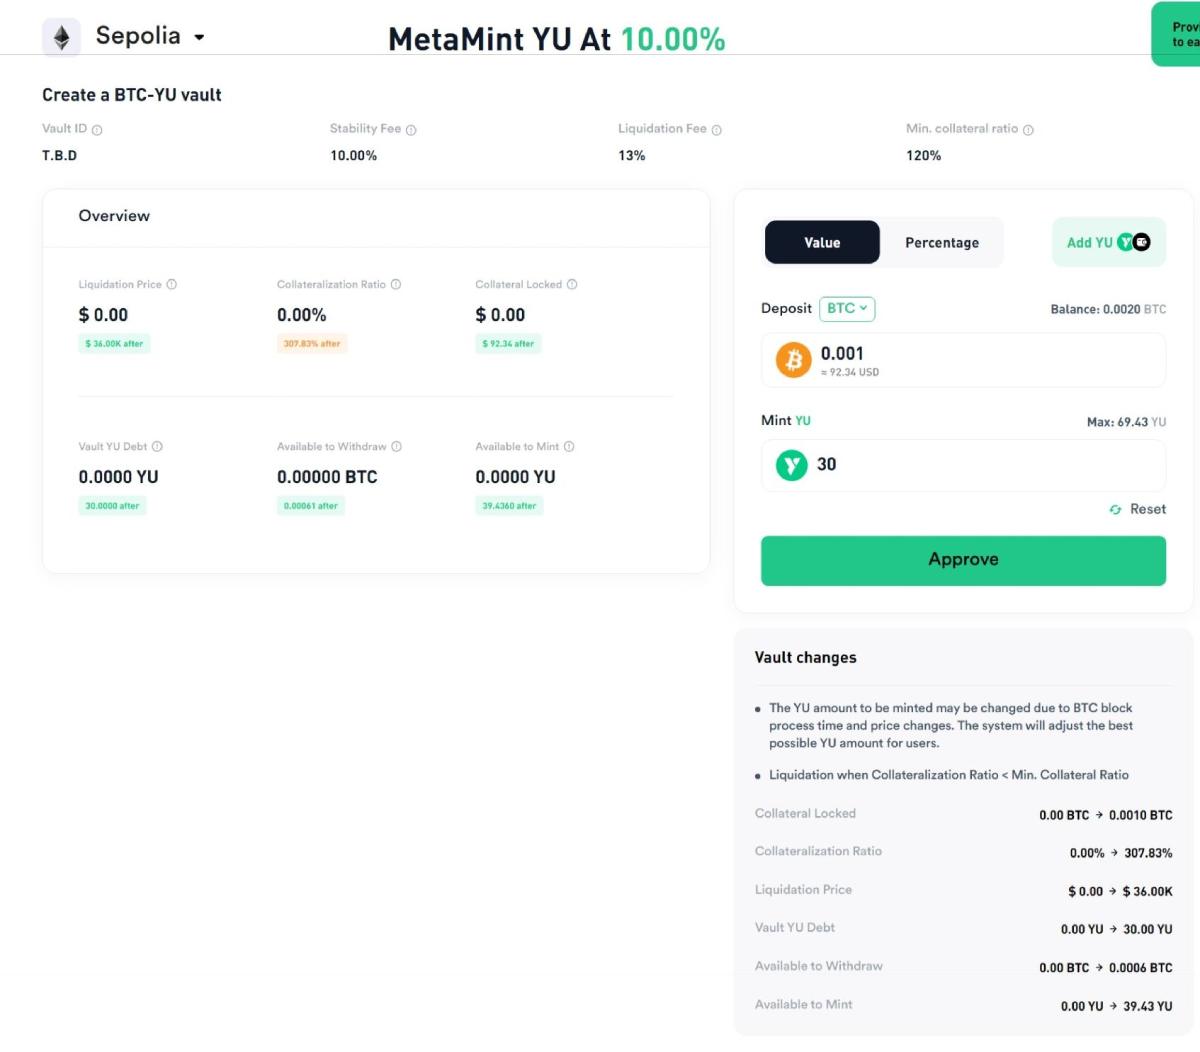Click the Vault ID info icon
This screenshot has width=1200, height=1052.
97,130
